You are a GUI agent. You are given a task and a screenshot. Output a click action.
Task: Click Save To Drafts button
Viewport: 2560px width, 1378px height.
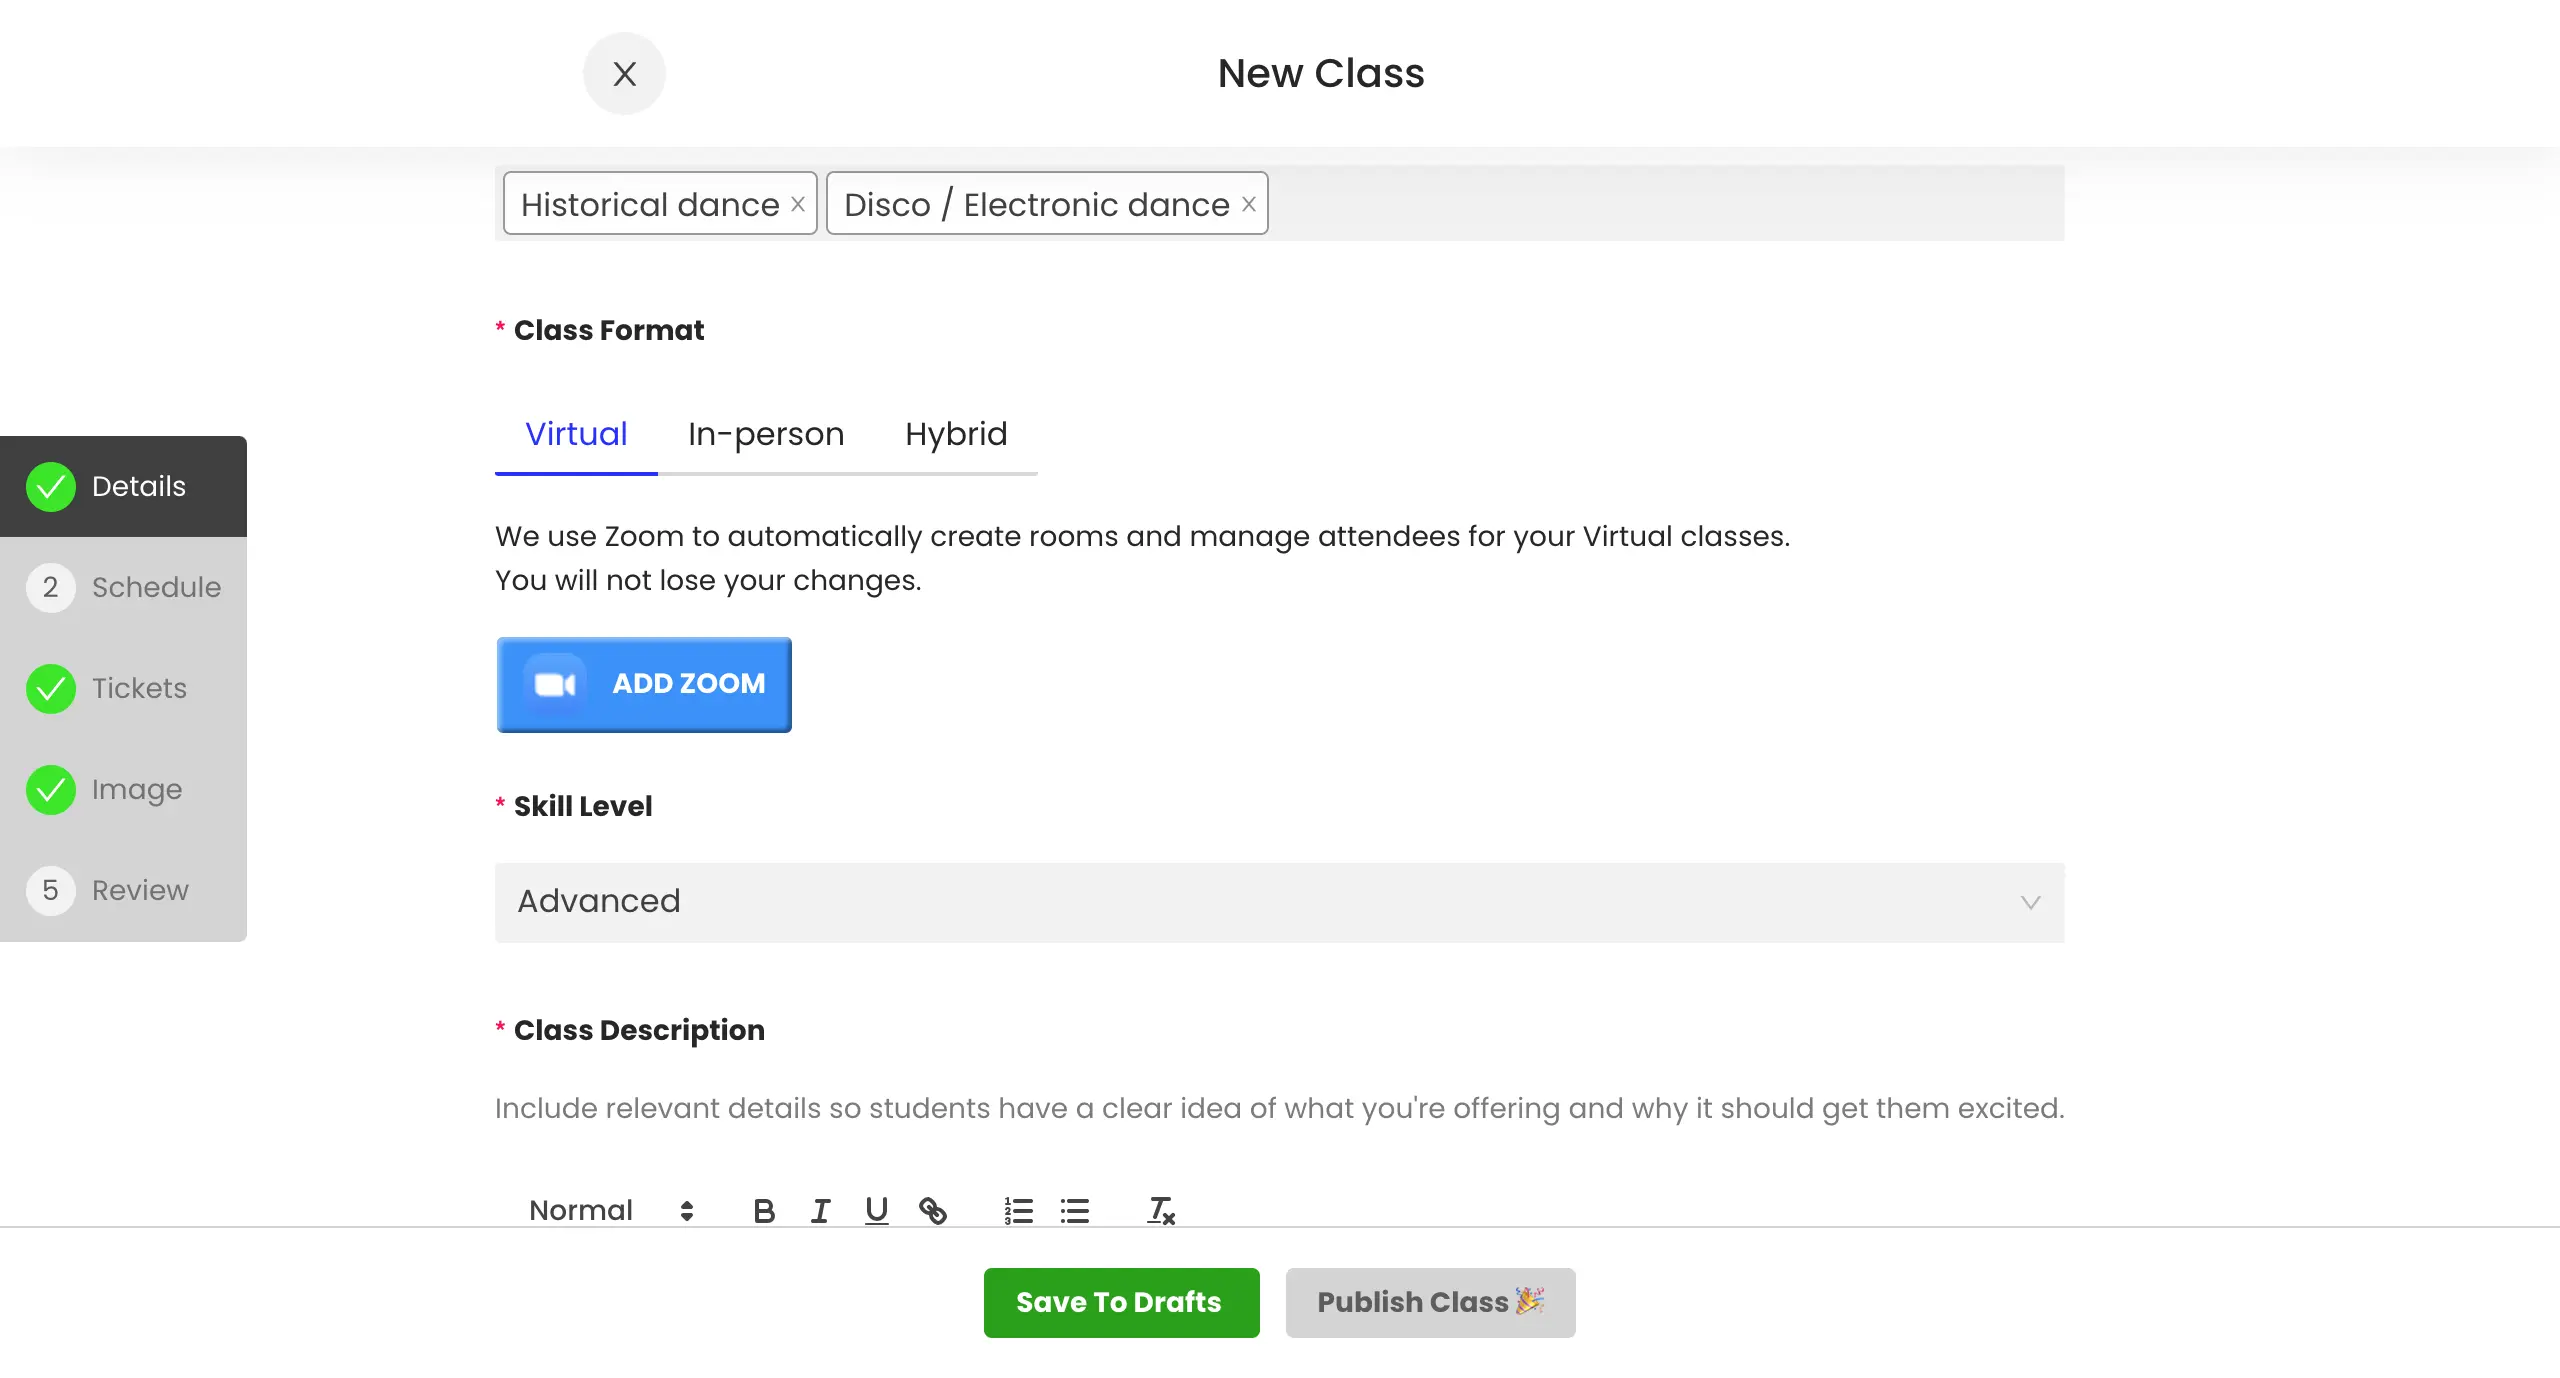[1121, 1303]
